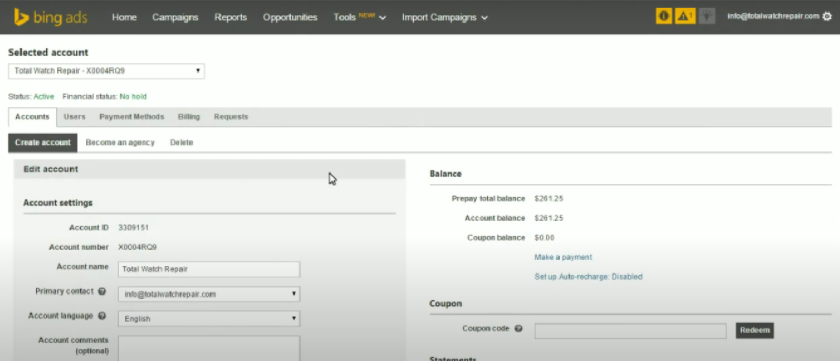Click the Primary contact help icon
The height and width of the screenshot is (361, 840).
coord(102,291)
